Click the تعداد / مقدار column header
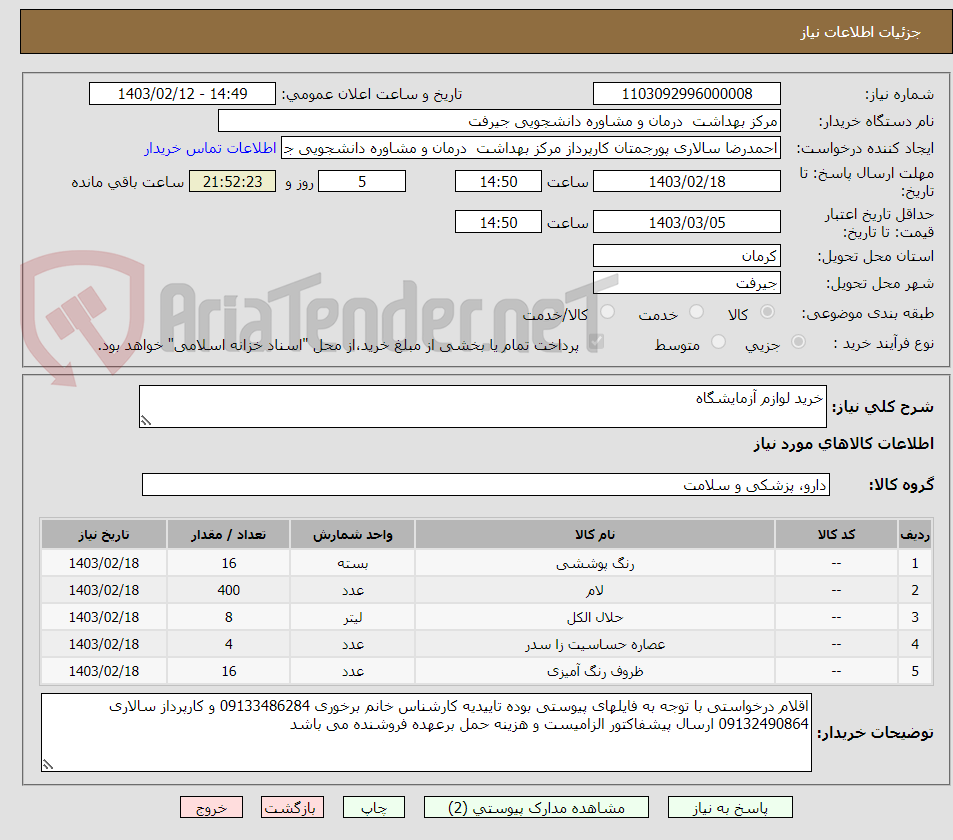The height and width of the screenshot is (840, 953). (x=229, y=535)
